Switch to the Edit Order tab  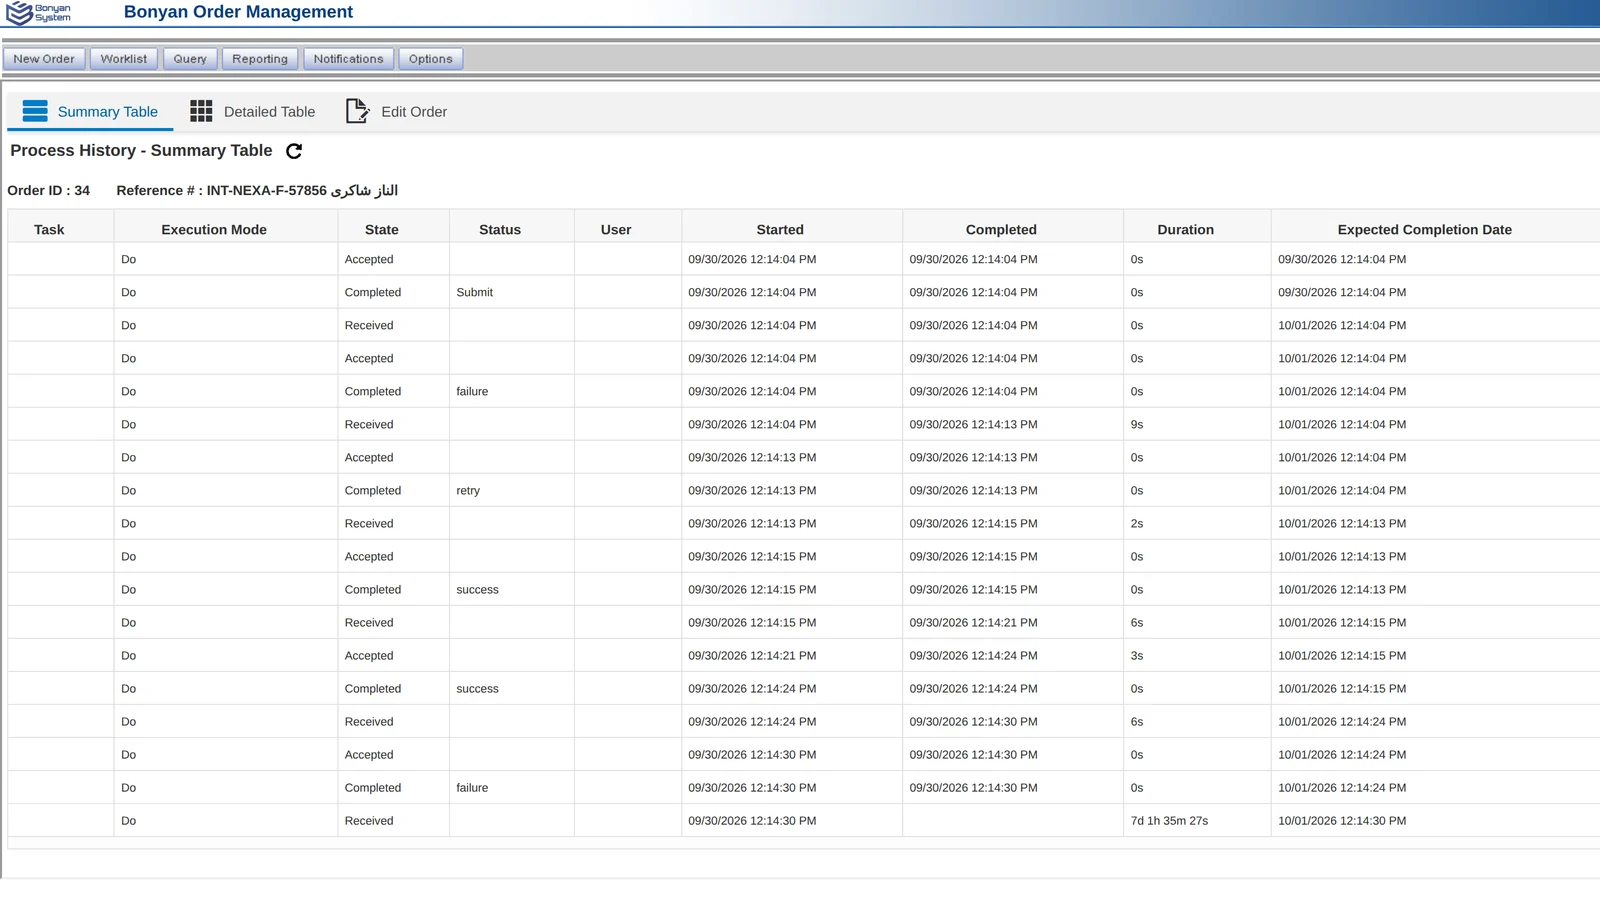coord(396,112)
